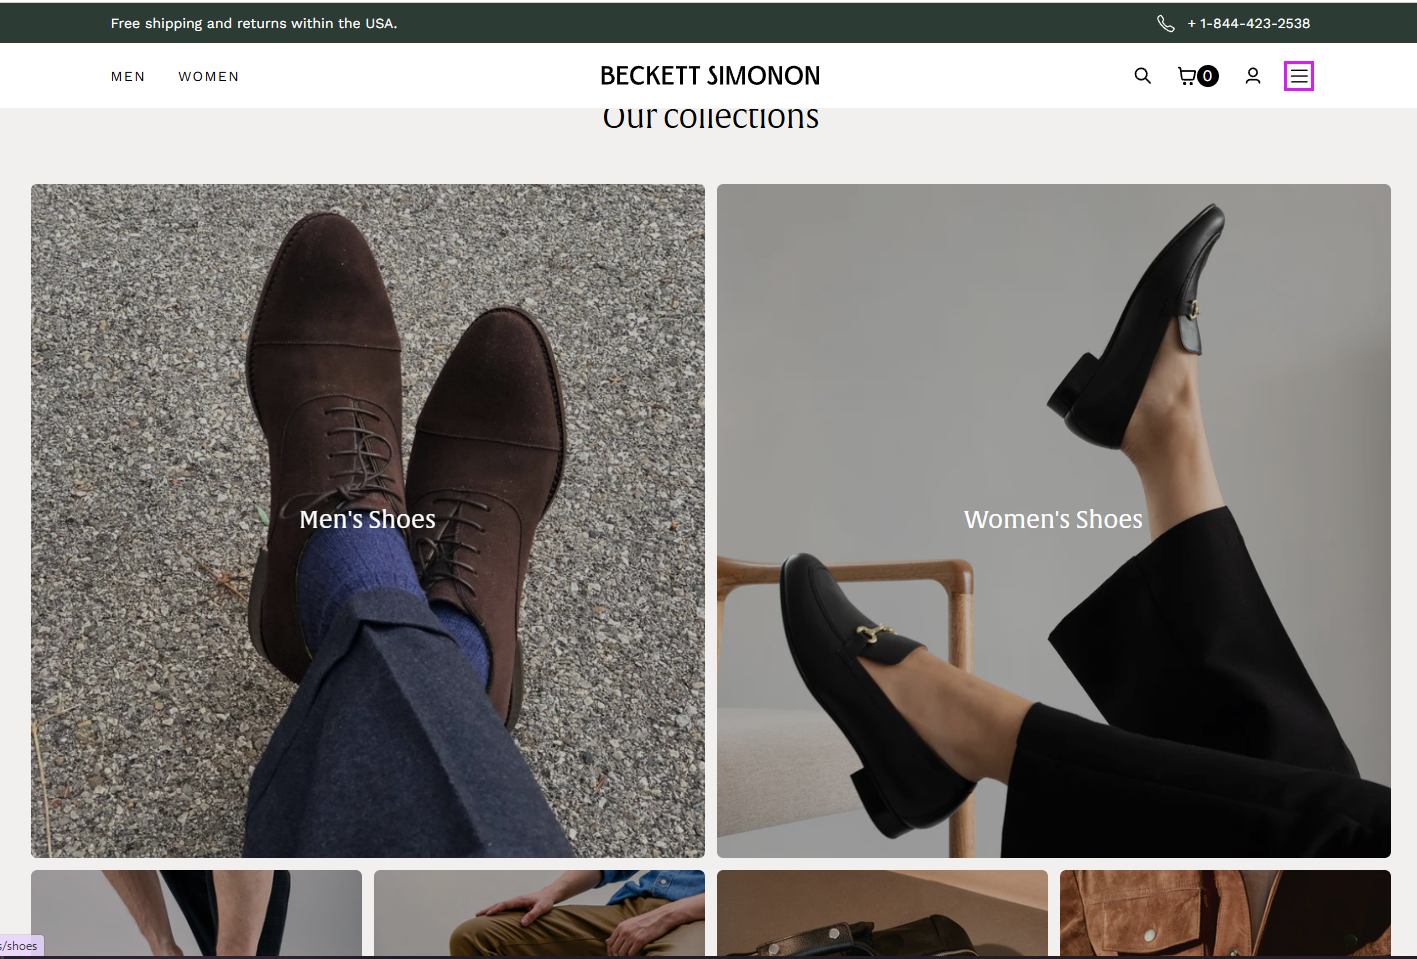Select the Women's Shoes collection label
Viewport: 1417px width, 959px height.
(x=1052, y=519)
